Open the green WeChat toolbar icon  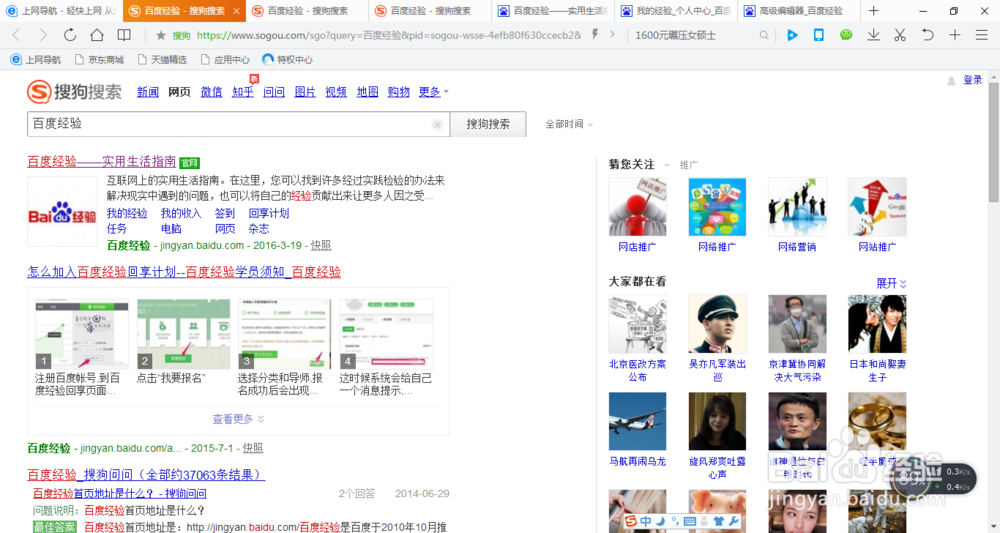pyautogui.click(x=846, y=35)
